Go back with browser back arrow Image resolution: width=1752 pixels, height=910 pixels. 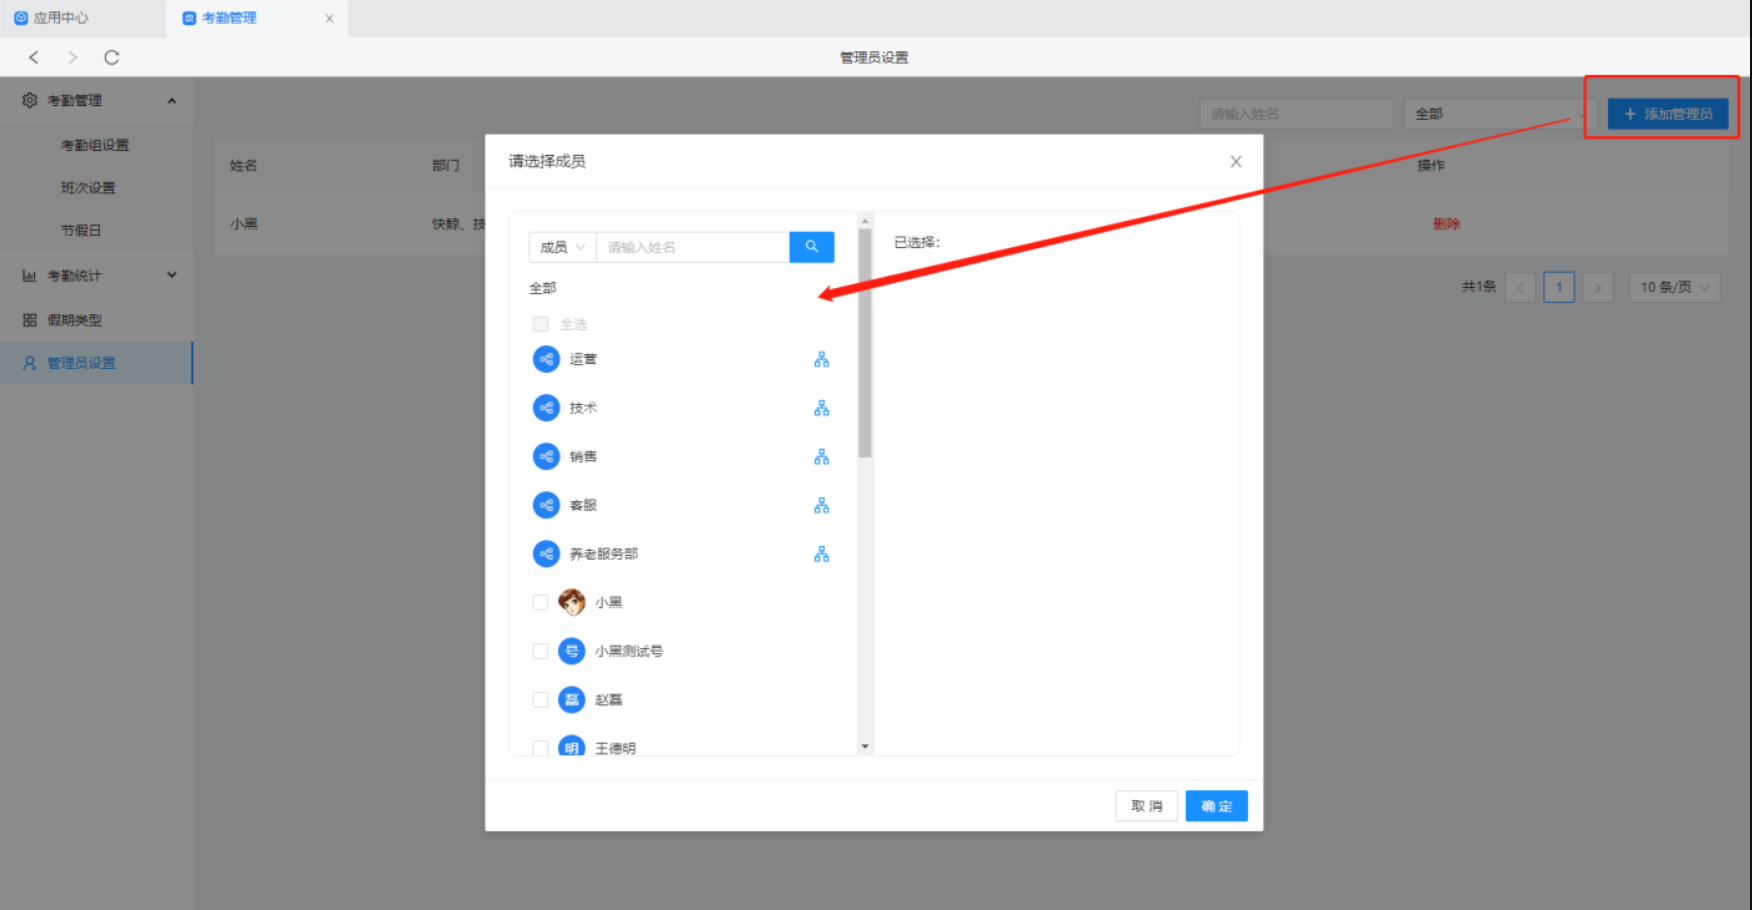34,58
